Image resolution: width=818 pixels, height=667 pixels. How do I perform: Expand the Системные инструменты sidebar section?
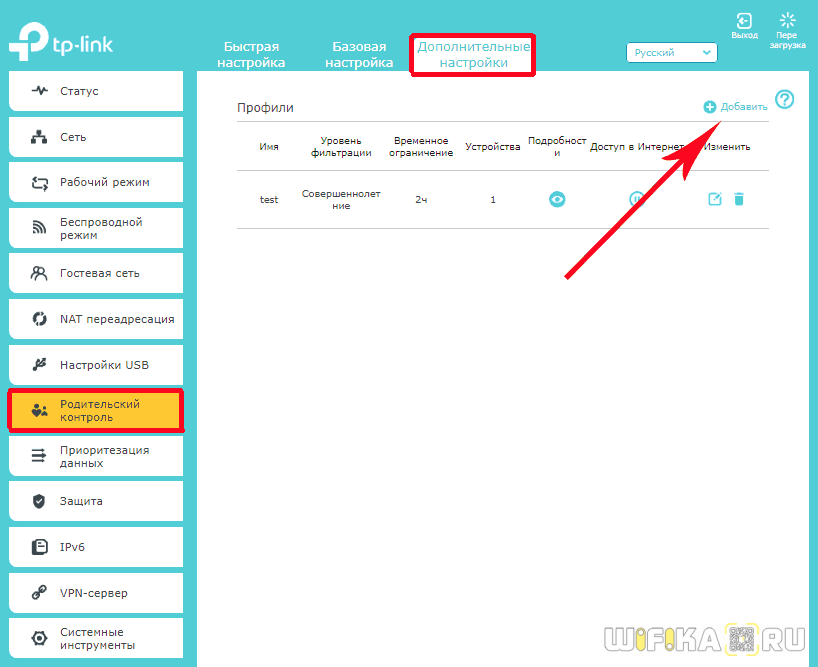pyautogui.click(x=95, y=639)
